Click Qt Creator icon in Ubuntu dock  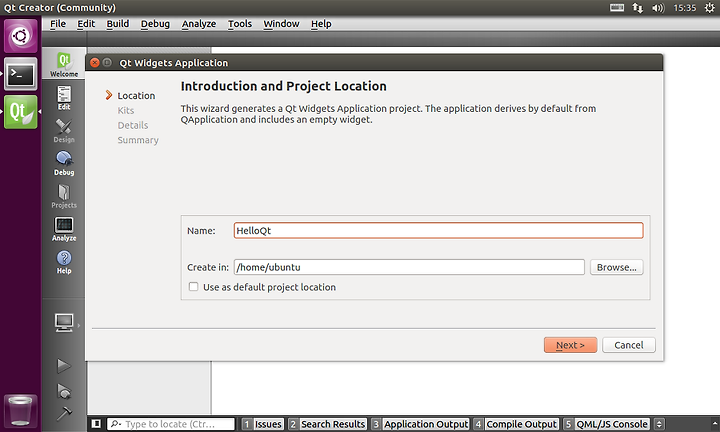[x=21, y=112]
